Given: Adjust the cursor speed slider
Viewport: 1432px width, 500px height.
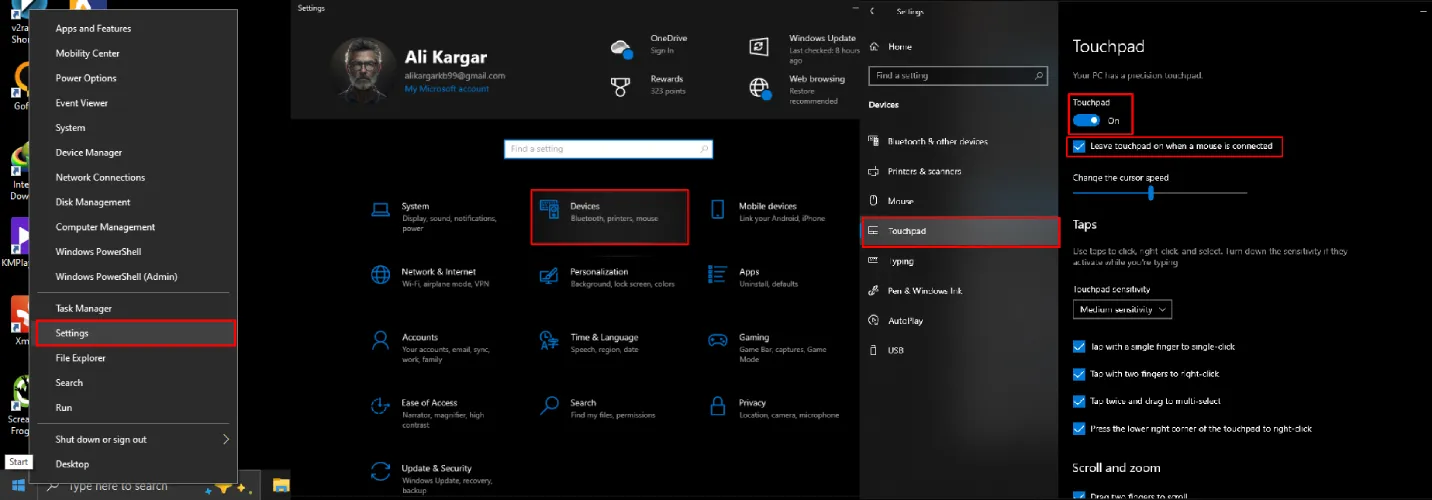Looking at the screenshot, I should [x=1151, y=192].
